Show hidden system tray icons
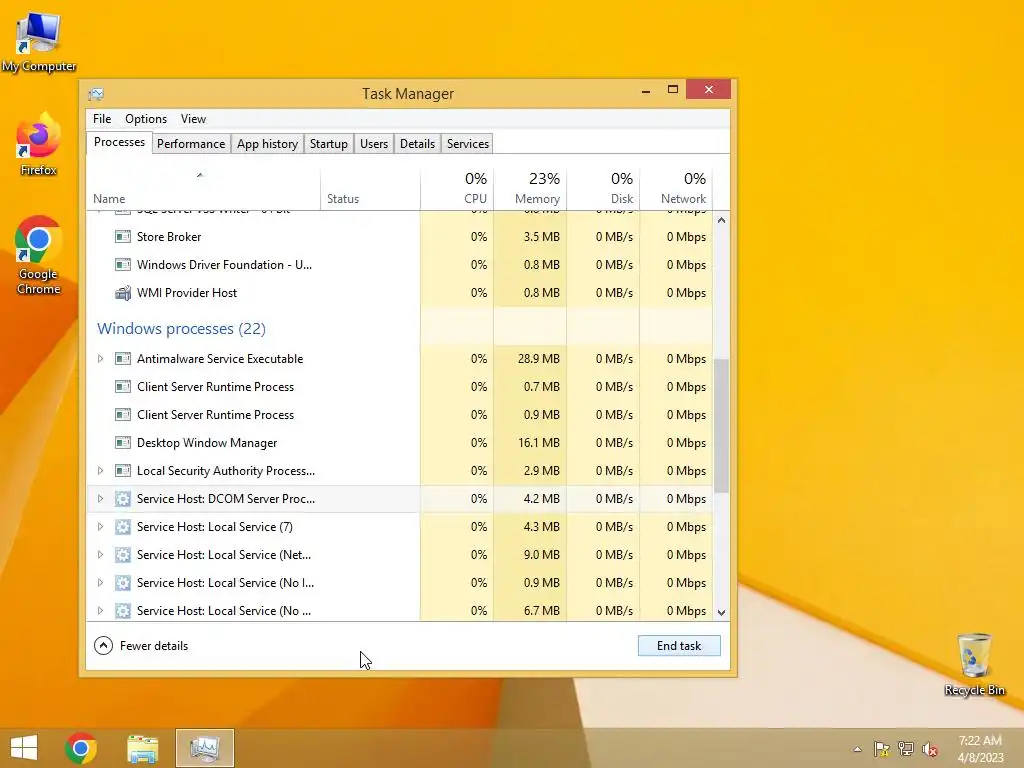 tap(857, 749)
